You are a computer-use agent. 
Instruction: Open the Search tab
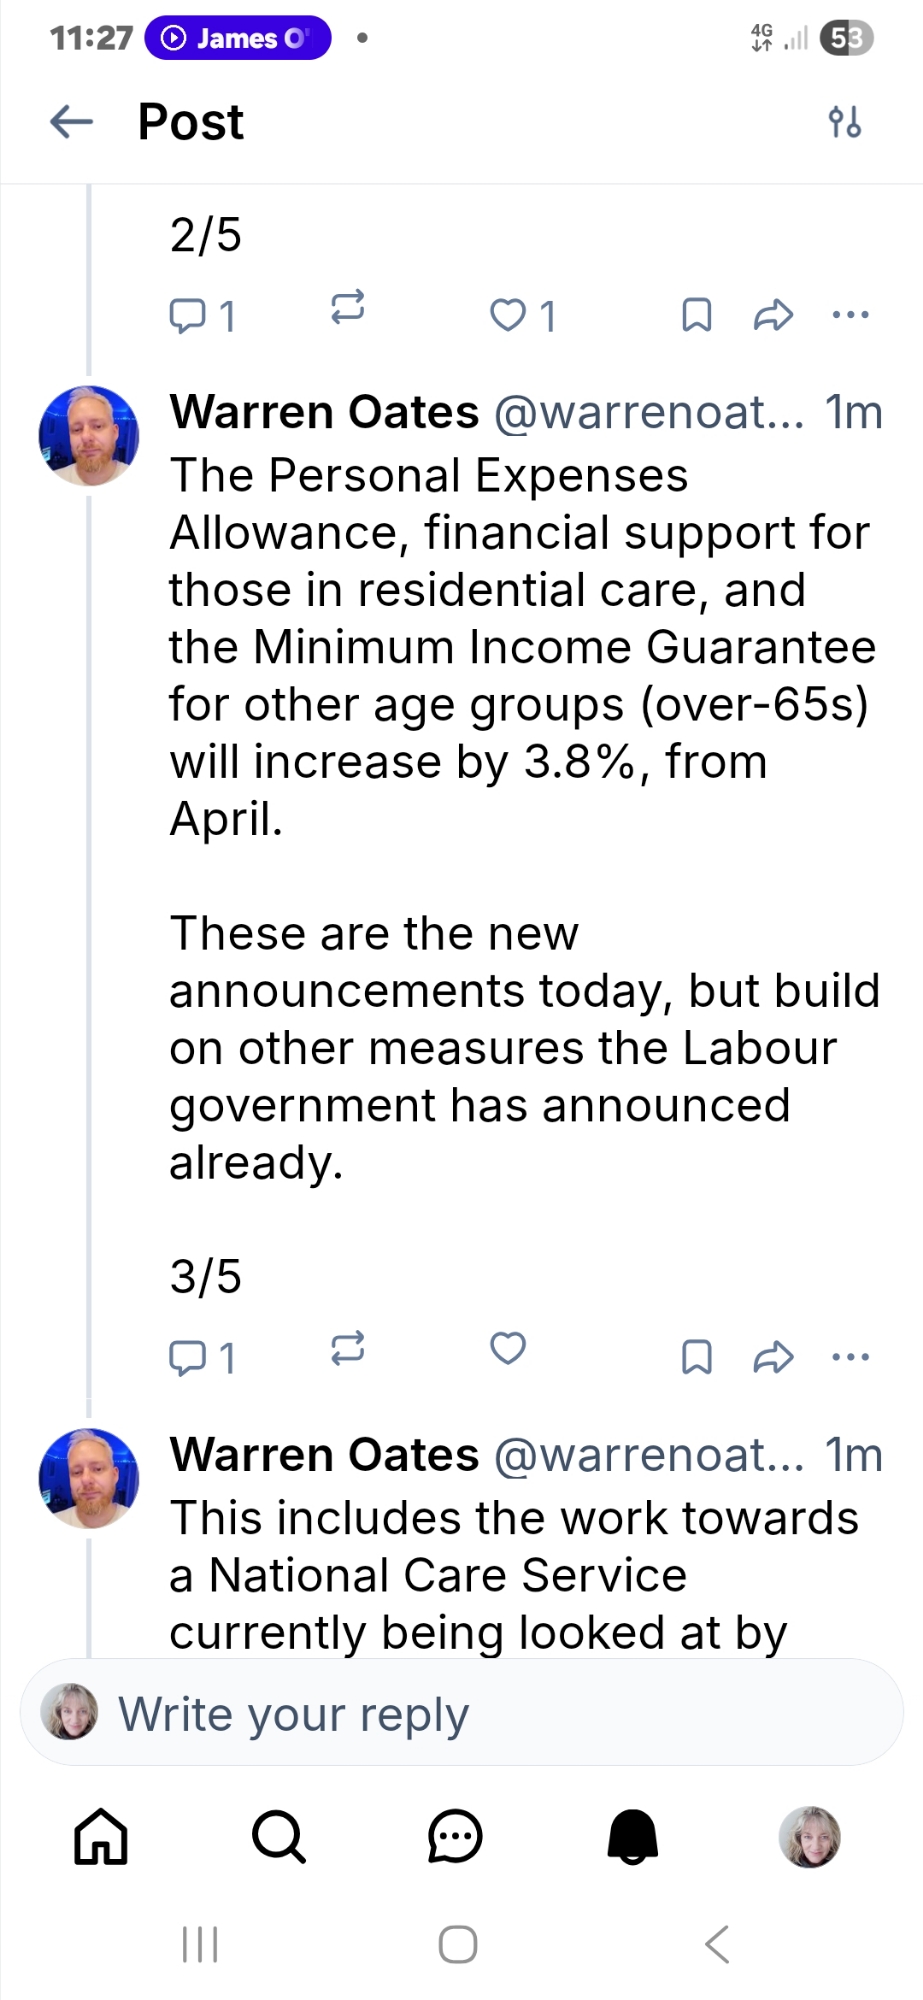(278, 1837)
